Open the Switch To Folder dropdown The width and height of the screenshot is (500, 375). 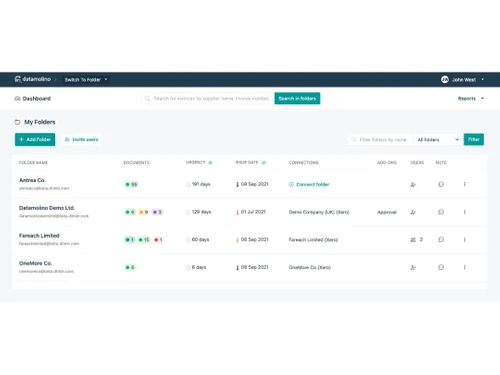pyautogui.click(x=86, y=80)
